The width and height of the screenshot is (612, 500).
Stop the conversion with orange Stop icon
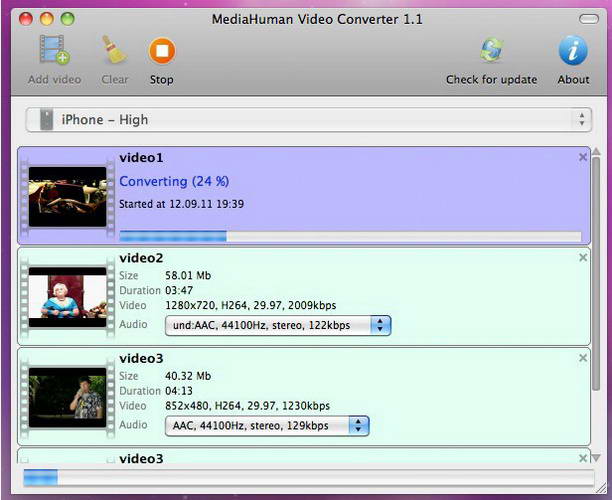(162, 51)
